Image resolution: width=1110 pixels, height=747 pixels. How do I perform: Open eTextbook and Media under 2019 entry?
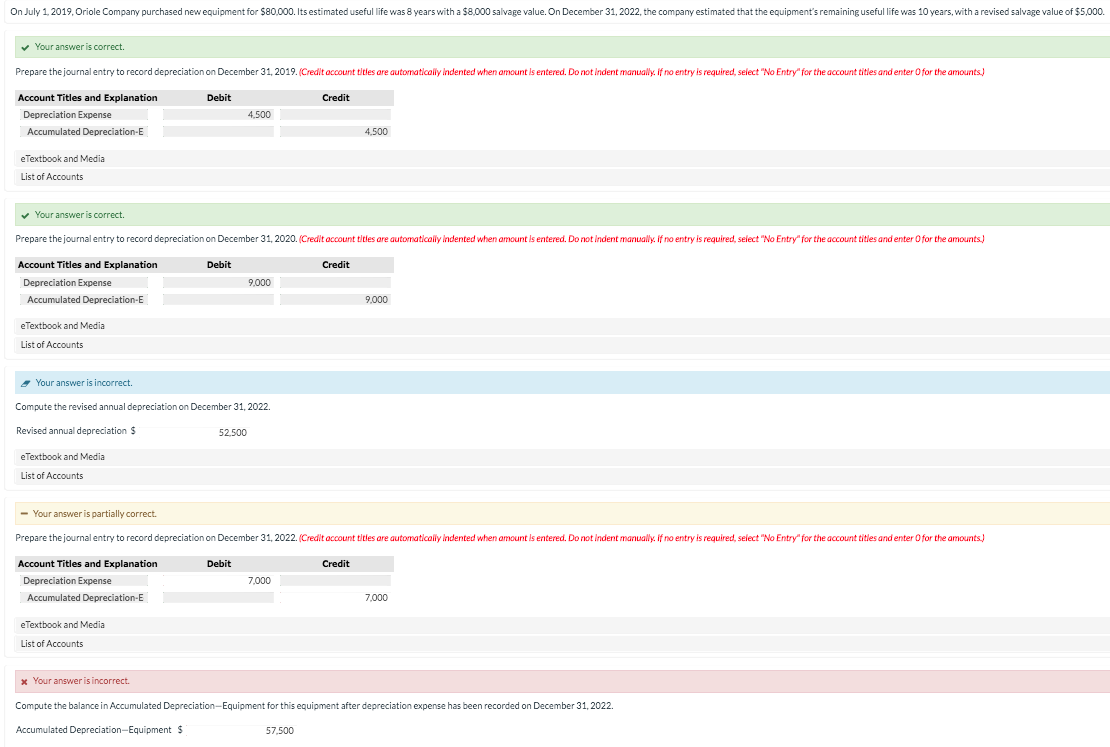(x=62, y=159)
